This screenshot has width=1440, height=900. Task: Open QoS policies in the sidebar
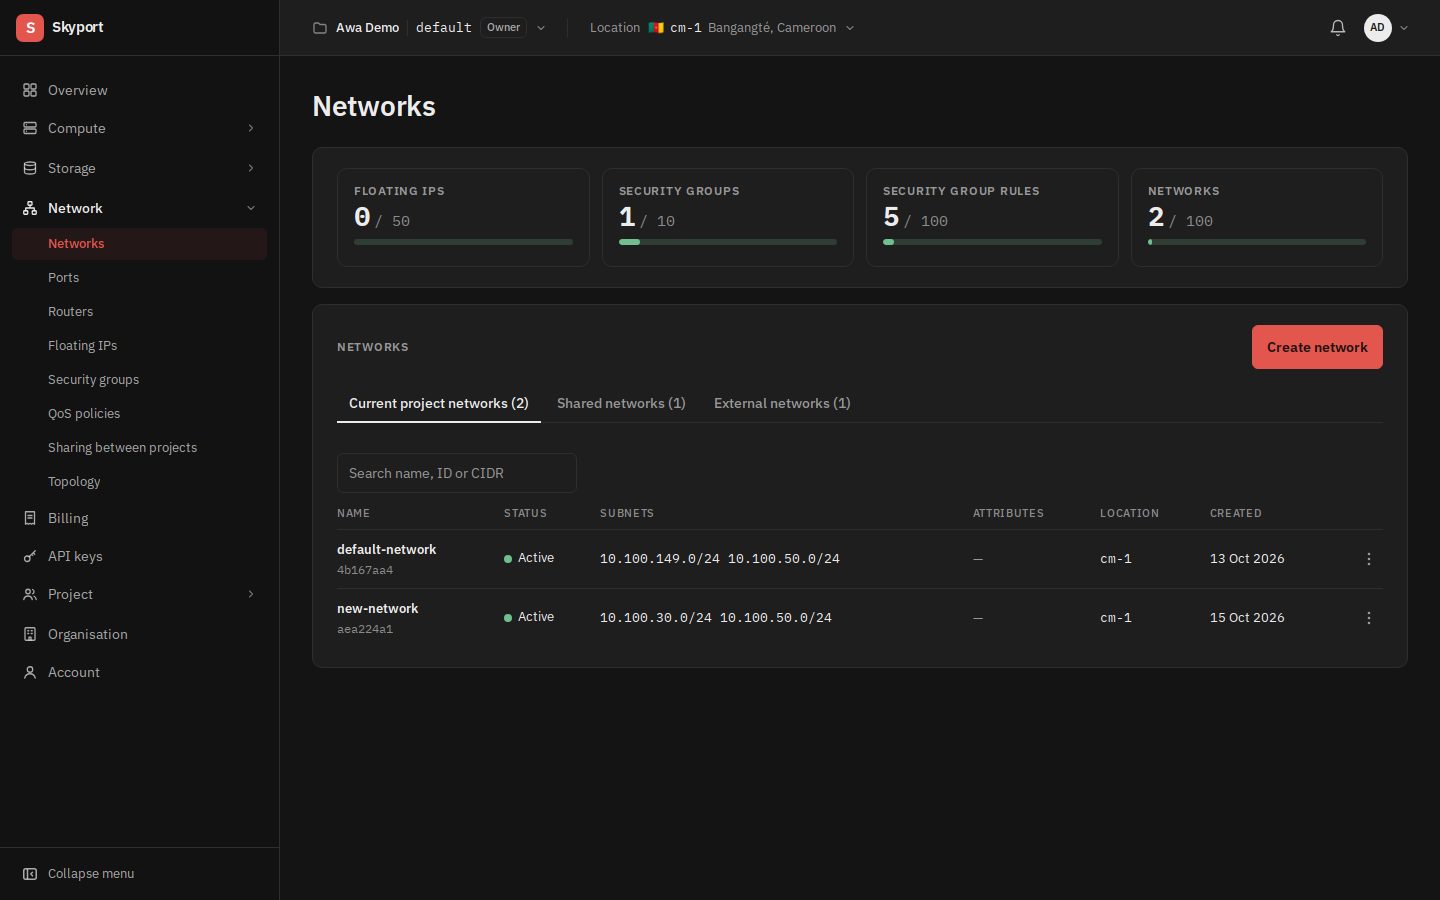pyautogui.click(x=84, y=413)
